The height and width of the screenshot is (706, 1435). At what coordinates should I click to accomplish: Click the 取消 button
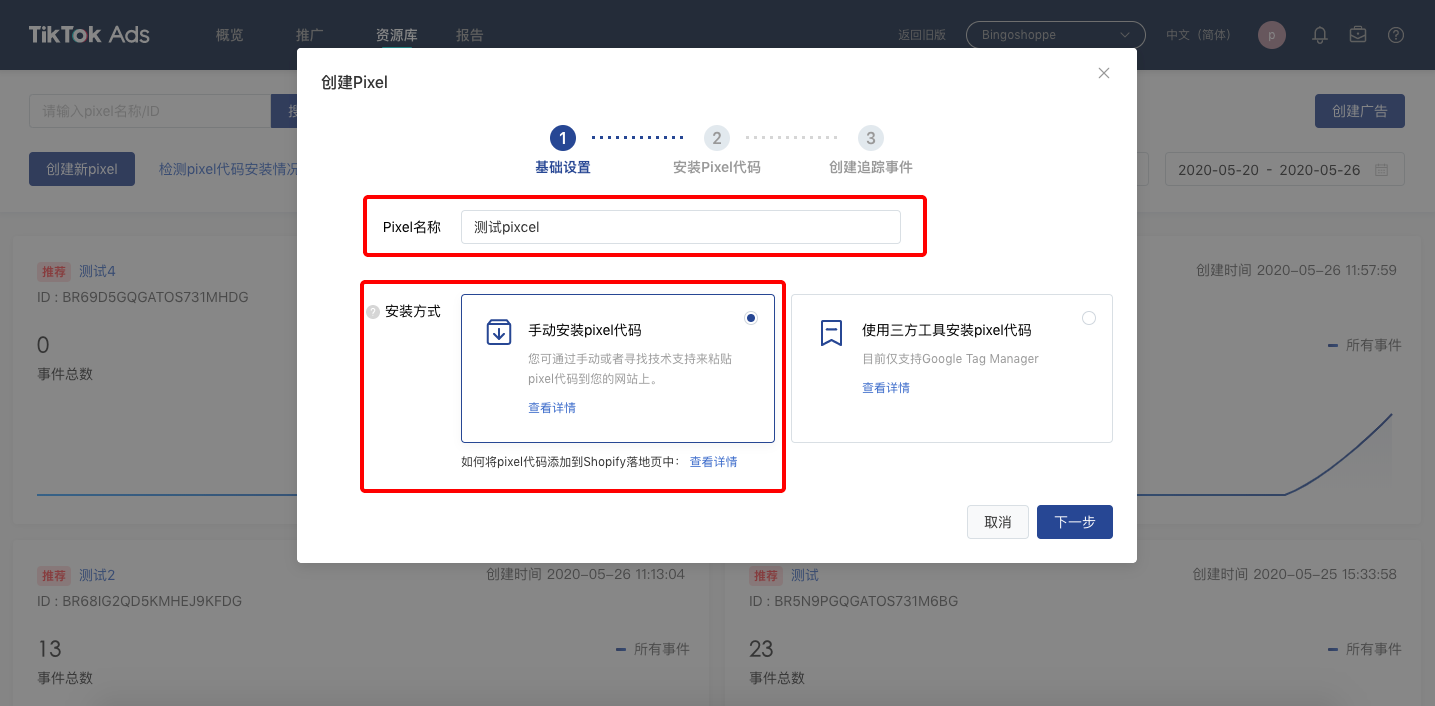tap(997, 522)
